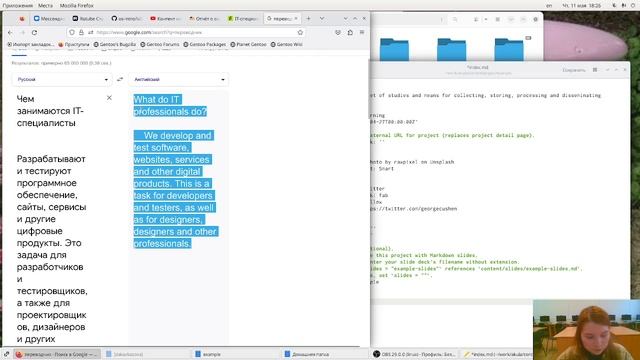This screenshot has width=640, height=360.
Task: Open Gentoo's Bugzilla bookmark
Action: [x=115, y=44]
